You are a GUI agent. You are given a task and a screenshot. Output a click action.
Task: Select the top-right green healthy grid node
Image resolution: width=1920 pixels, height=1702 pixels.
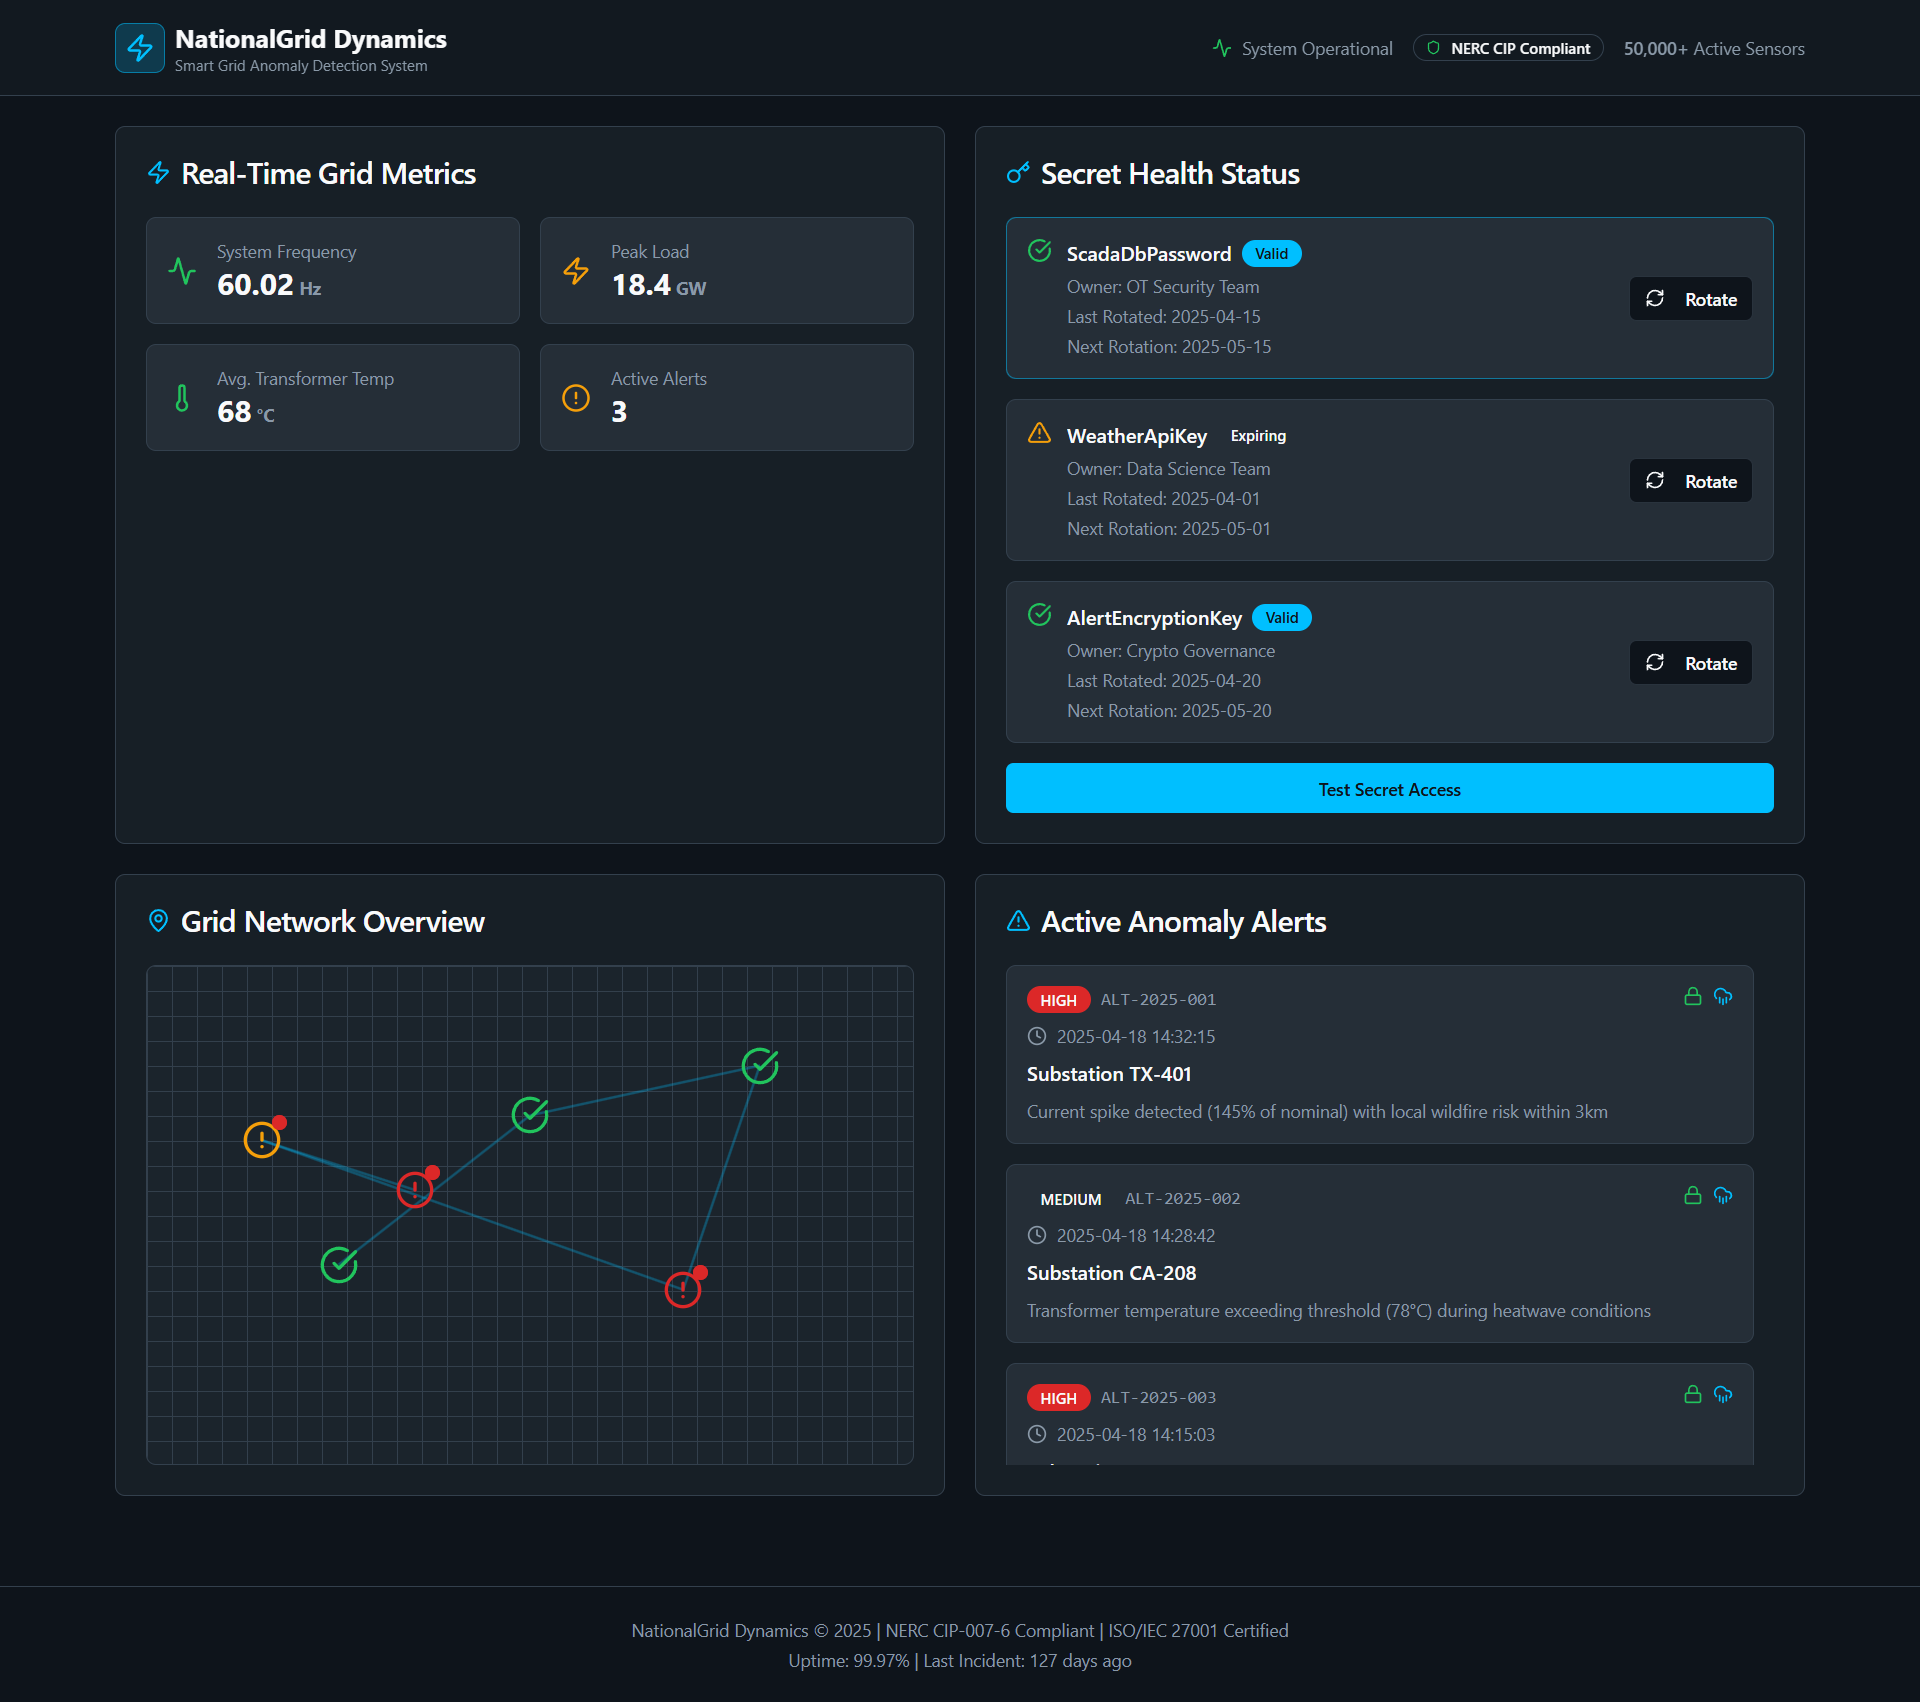tap(760, 1065)
